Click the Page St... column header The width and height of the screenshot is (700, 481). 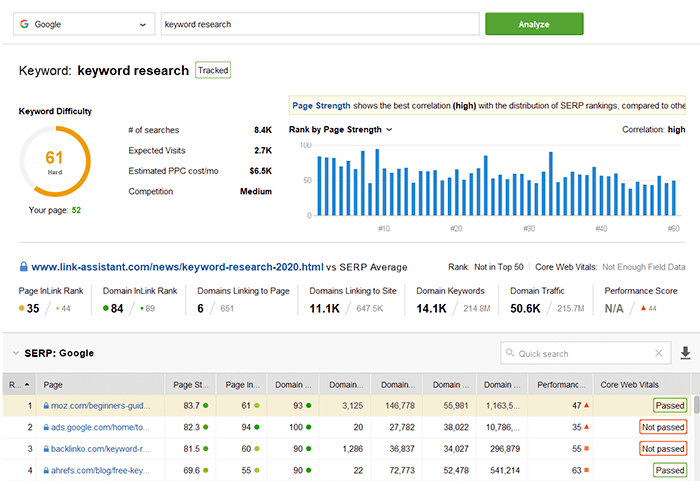point(191,385)
